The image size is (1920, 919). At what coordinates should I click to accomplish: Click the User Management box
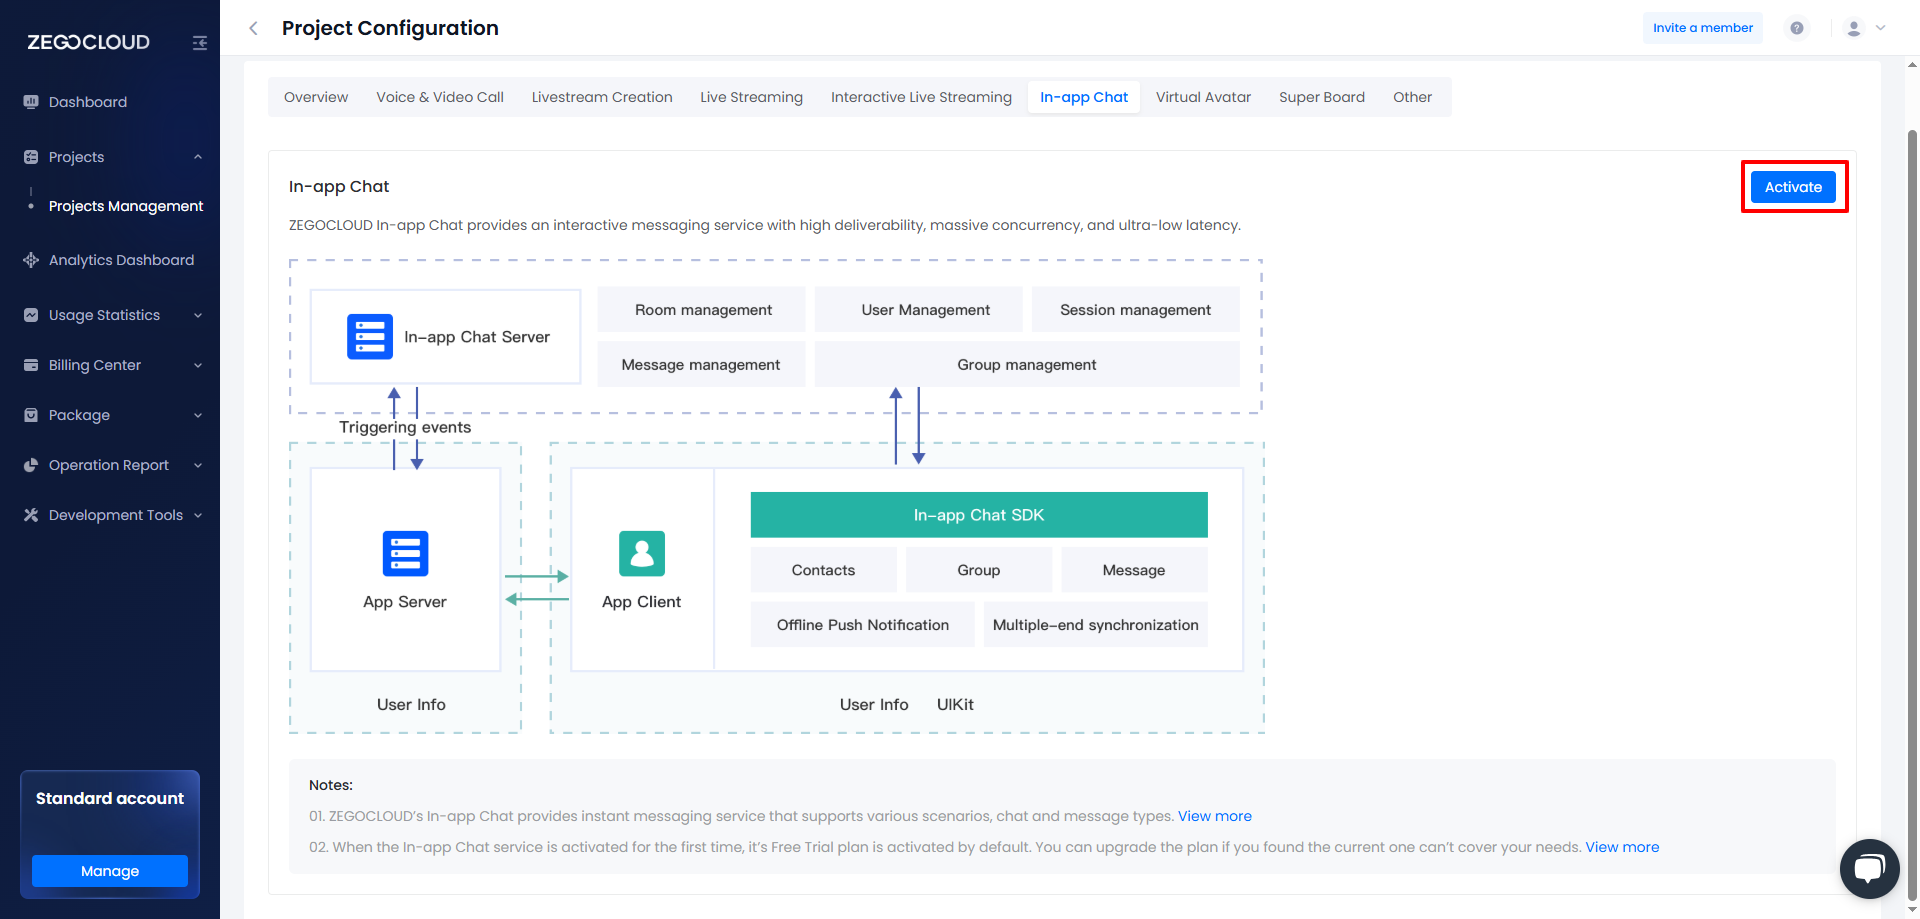(x=918, y=310)
